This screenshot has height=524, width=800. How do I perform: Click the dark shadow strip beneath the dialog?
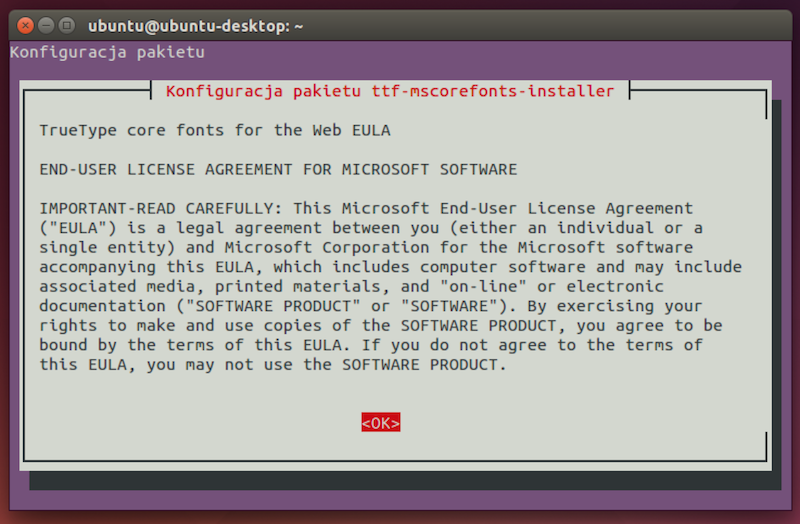[405, 481]
